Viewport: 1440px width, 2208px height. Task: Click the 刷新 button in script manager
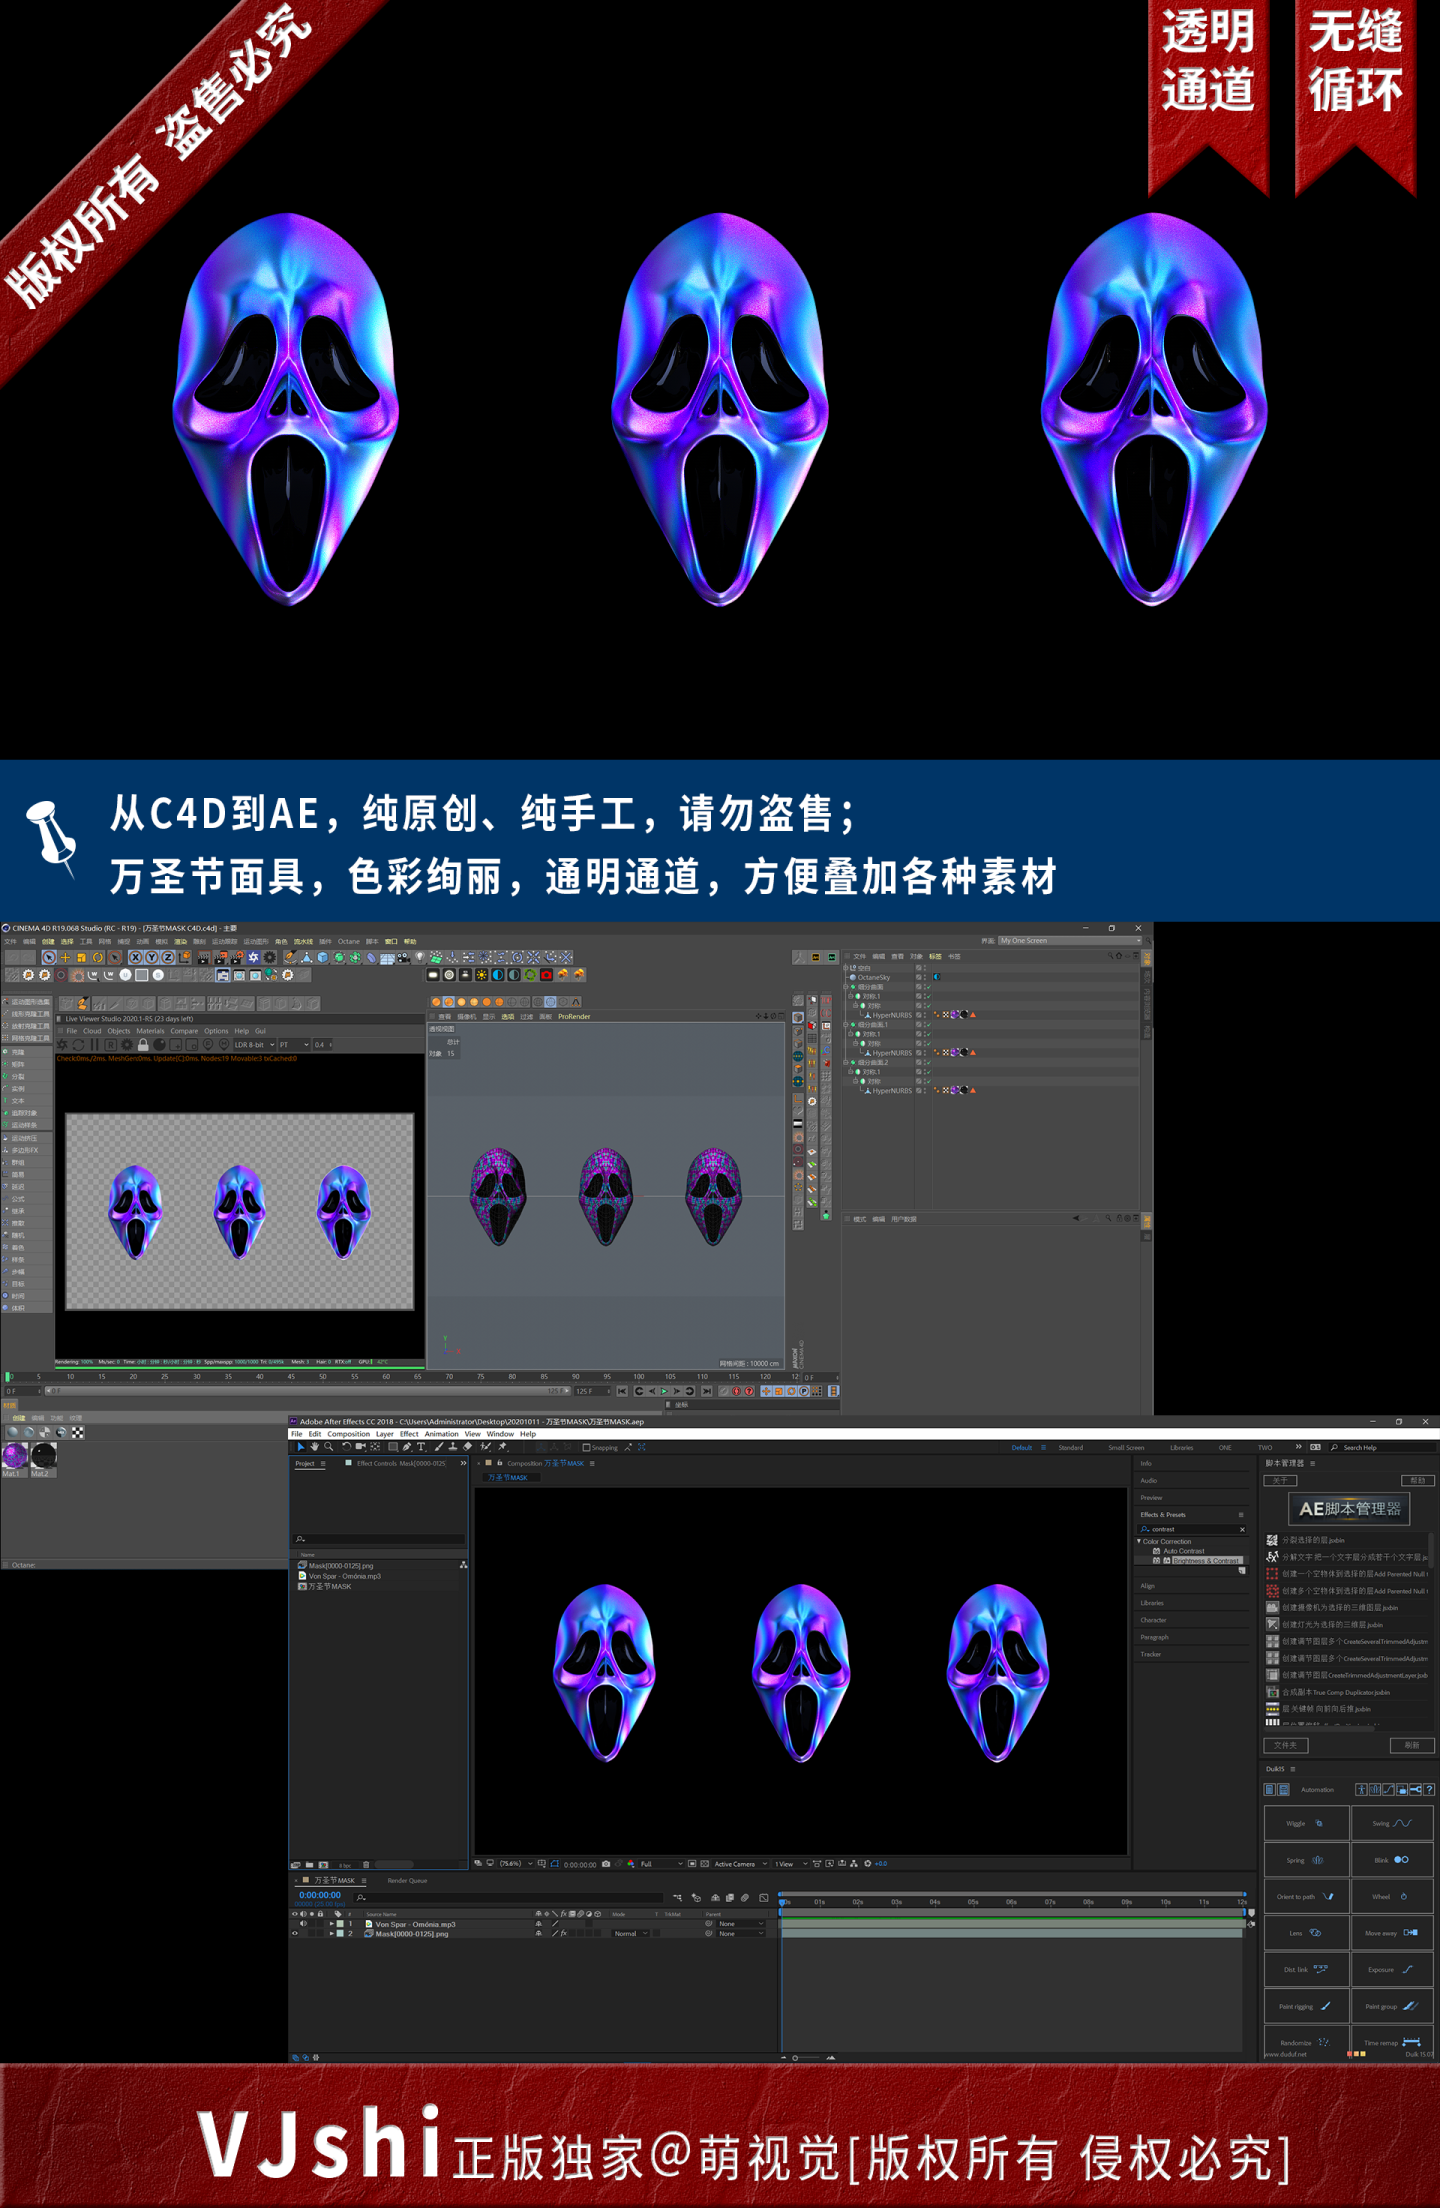click(1412, 1745)
